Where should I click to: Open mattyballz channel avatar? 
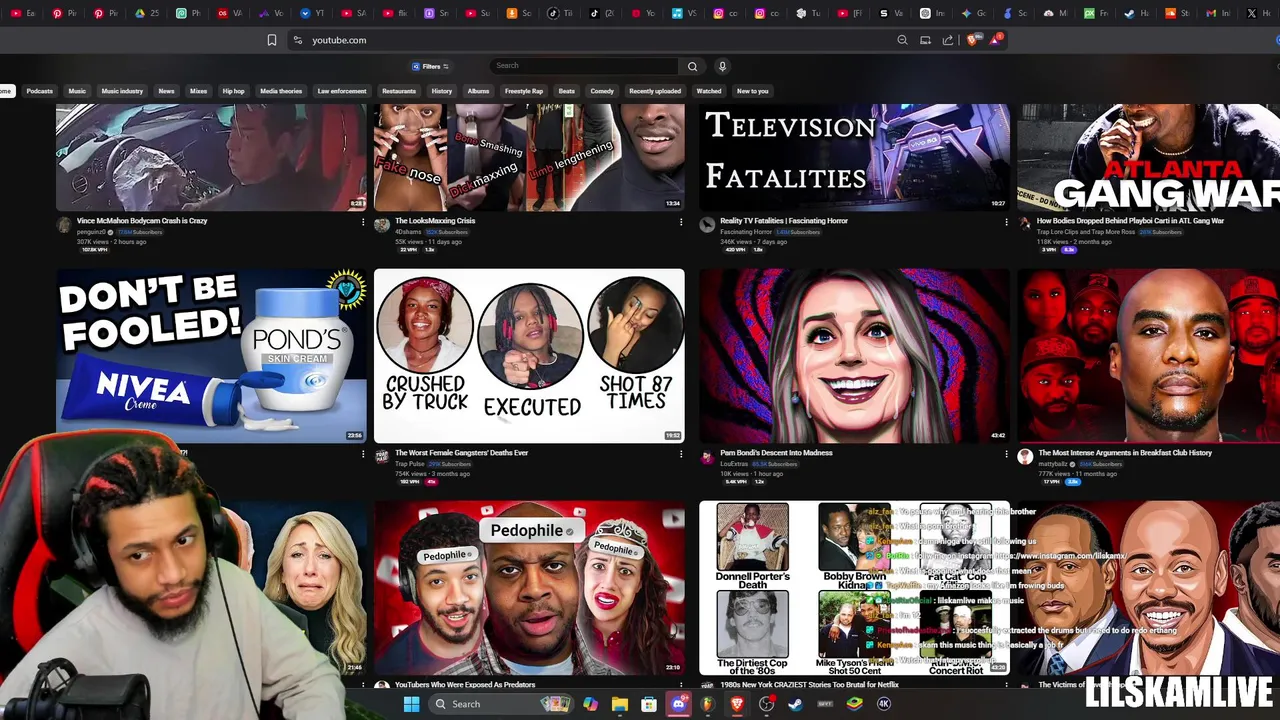coord(1025,457)
